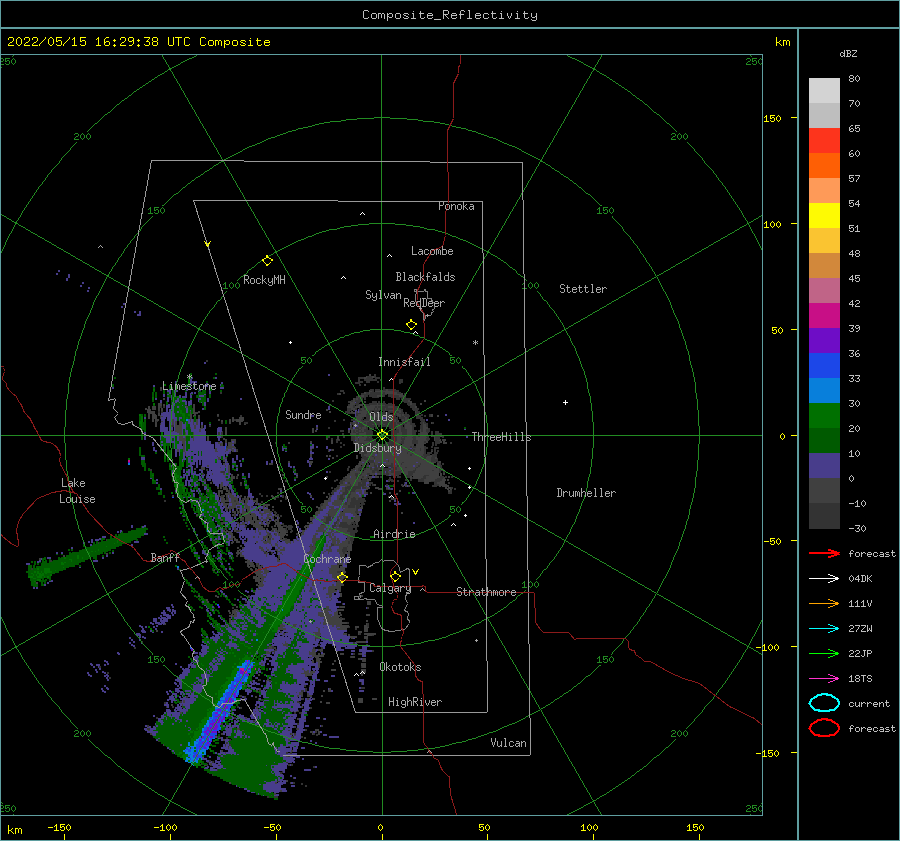Click the yellow diamond marker near Cochrane
This screenshot has height=841, width=900.
[x=342, y=577]
